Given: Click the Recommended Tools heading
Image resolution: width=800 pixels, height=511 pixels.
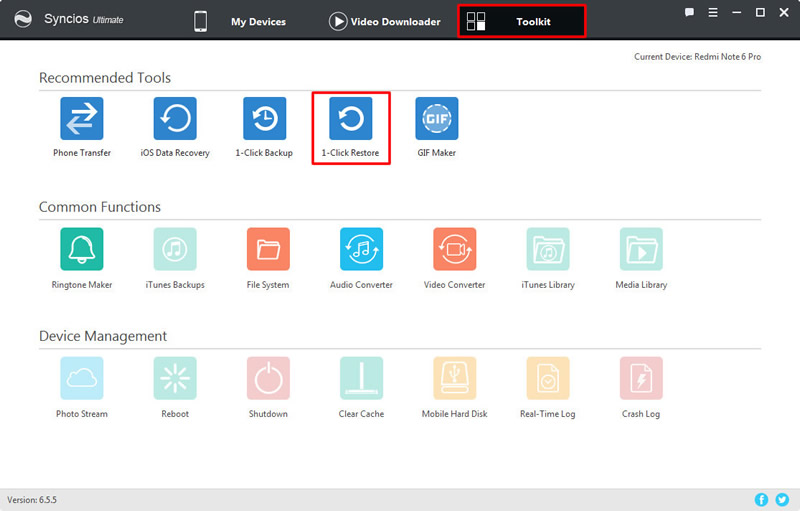Looking at the screenshot, I should click(105, 78).
